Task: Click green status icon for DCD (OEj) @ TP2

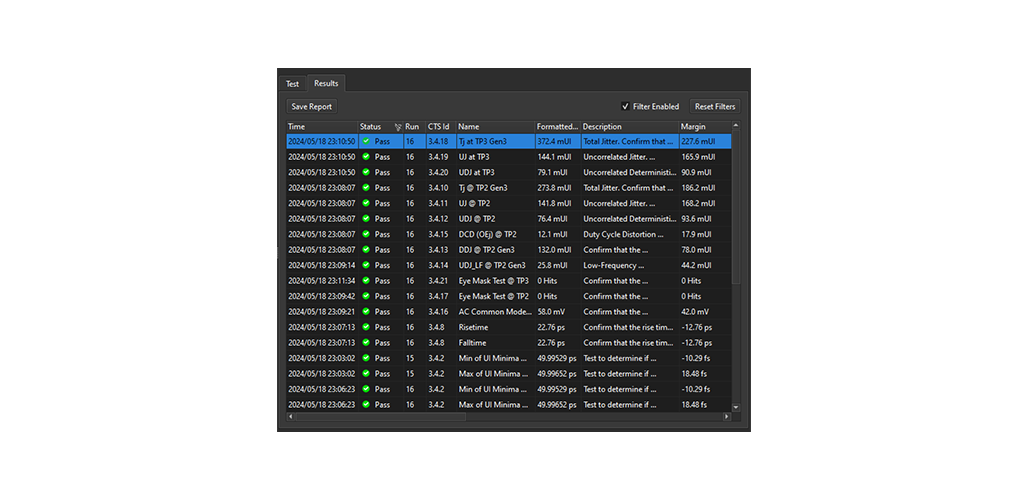Action: coord(366,234)
